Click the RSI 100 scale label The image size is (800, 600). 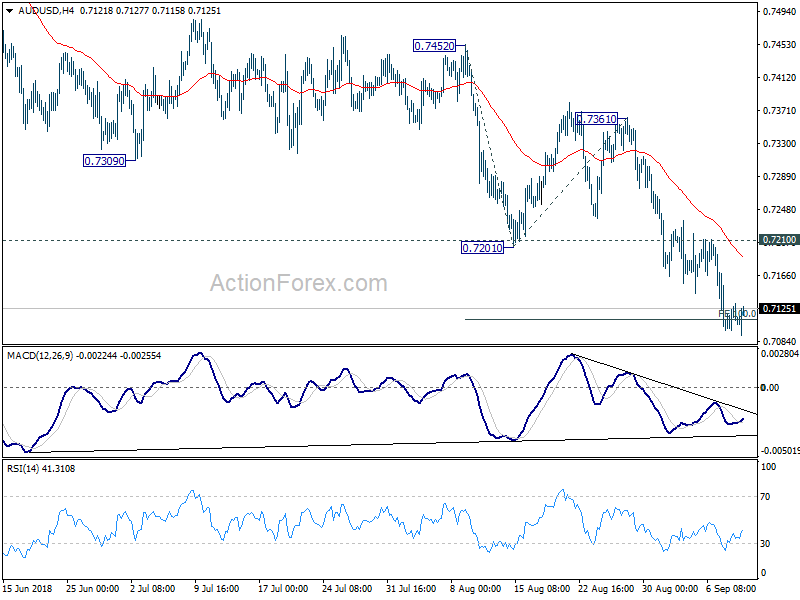click(x=768, y=467)
